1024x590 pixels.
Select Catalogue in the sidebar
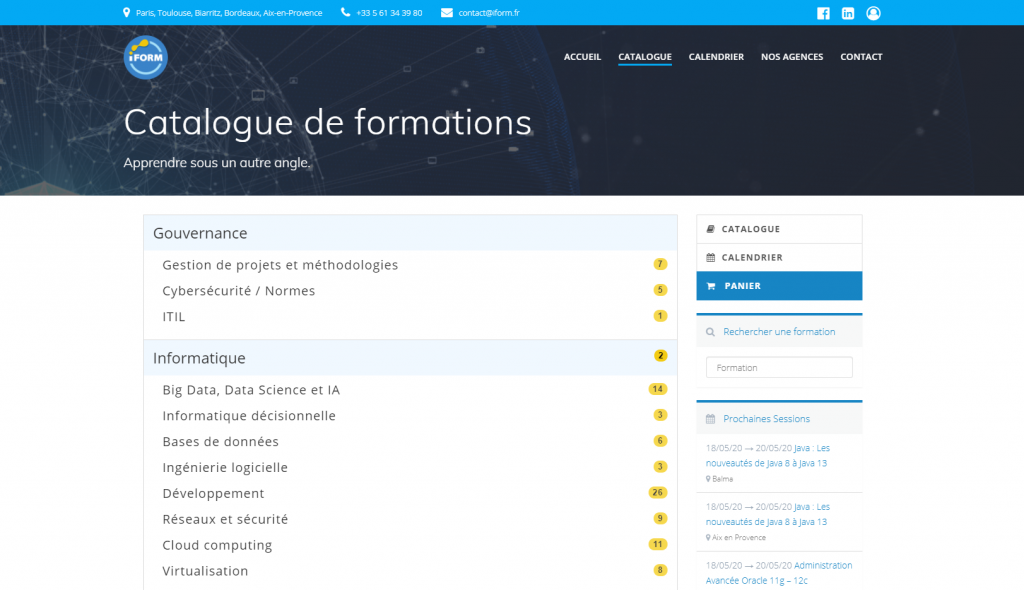(x=779, y=229)
